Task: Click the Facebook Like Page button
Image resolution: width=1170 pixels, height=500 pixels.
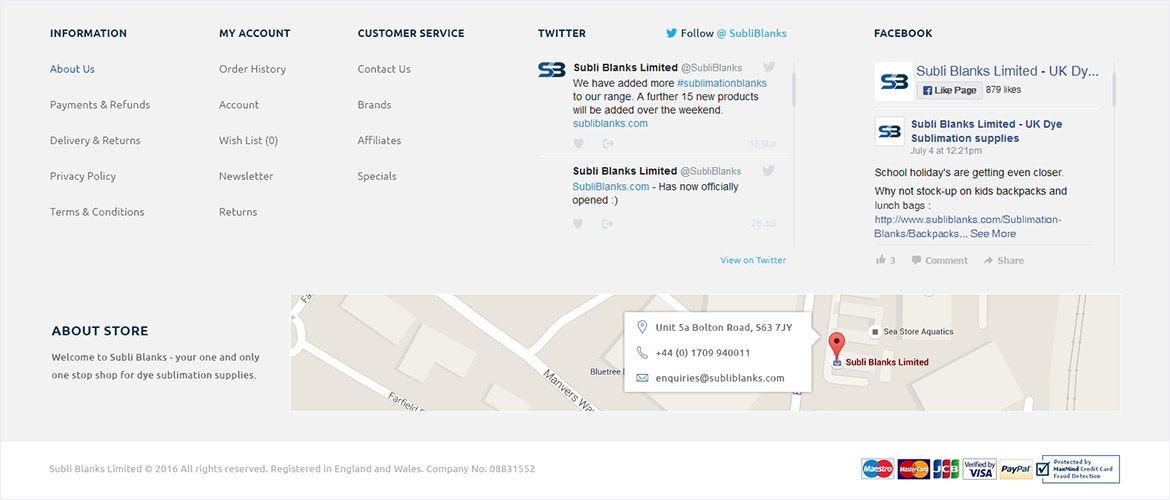Action: tap(949, 90)
